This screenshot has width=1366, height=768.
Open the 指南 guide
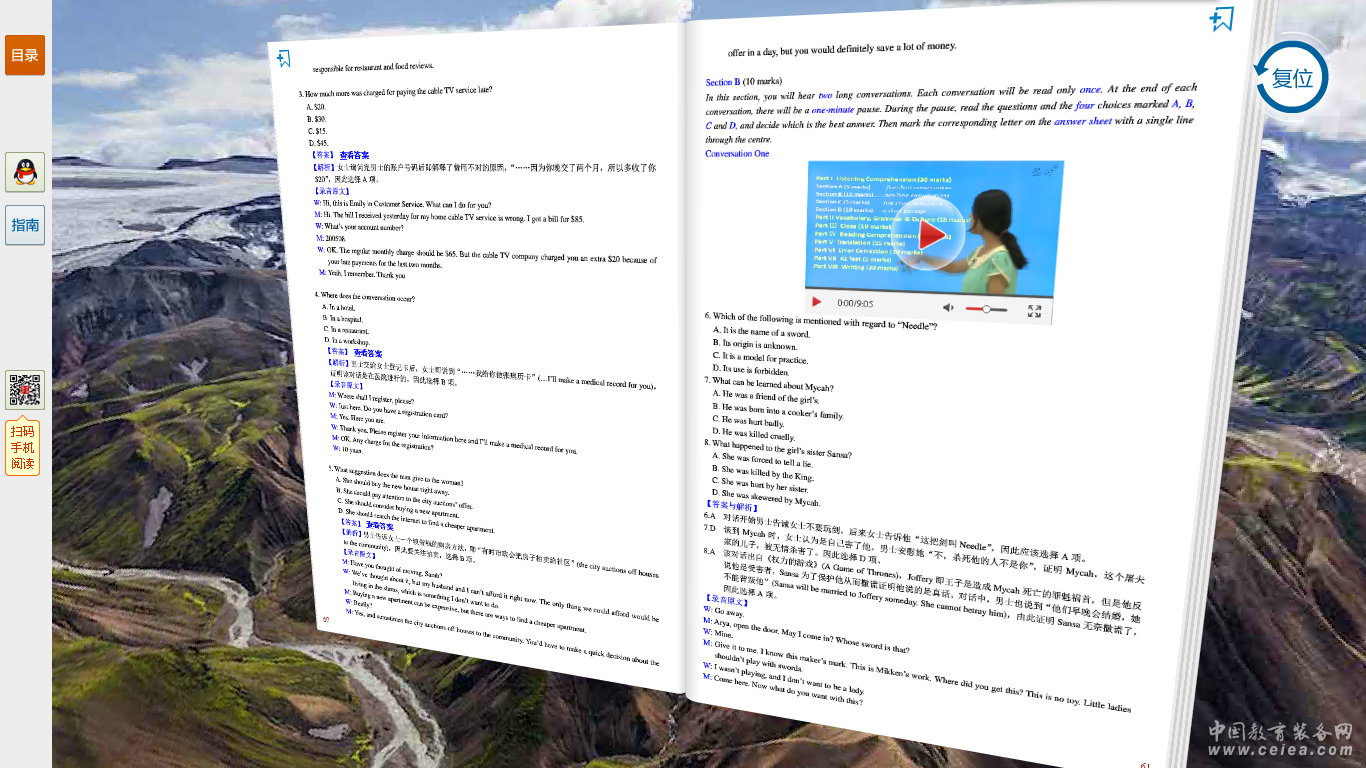25,225
